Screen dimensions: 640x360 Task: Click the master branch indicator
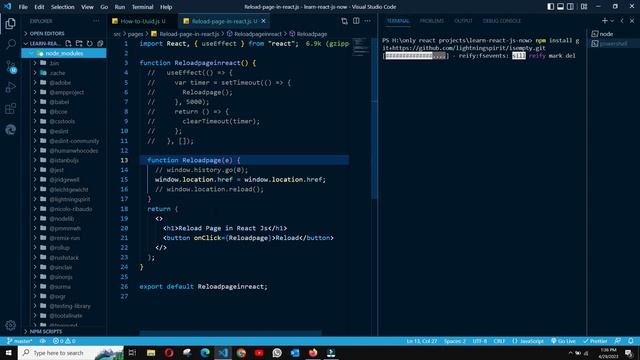19,341
